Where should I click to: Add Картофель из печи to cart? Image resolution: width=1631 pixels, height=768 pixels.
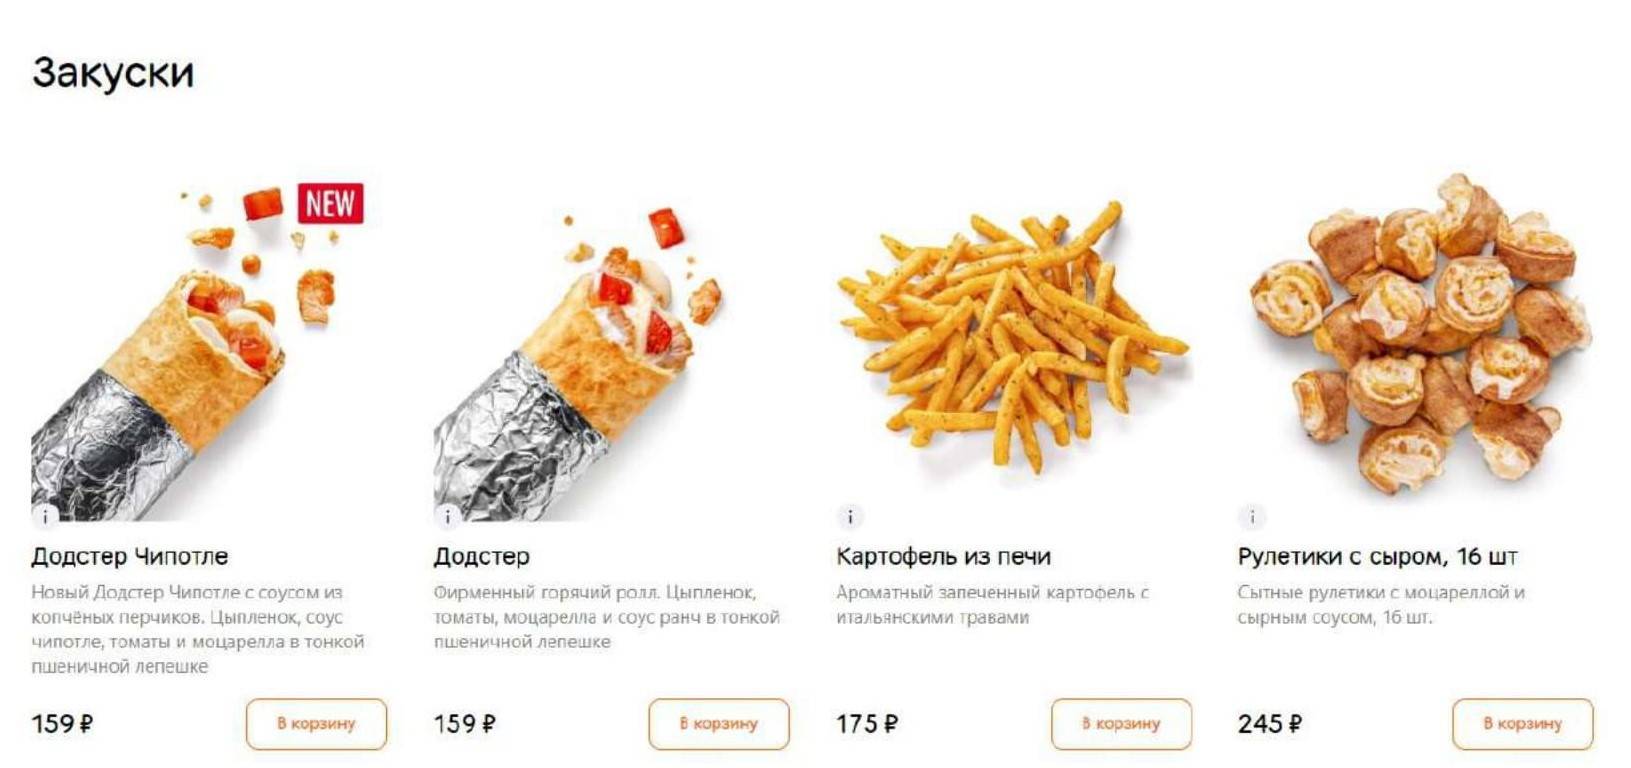(x=1121, y=723)
